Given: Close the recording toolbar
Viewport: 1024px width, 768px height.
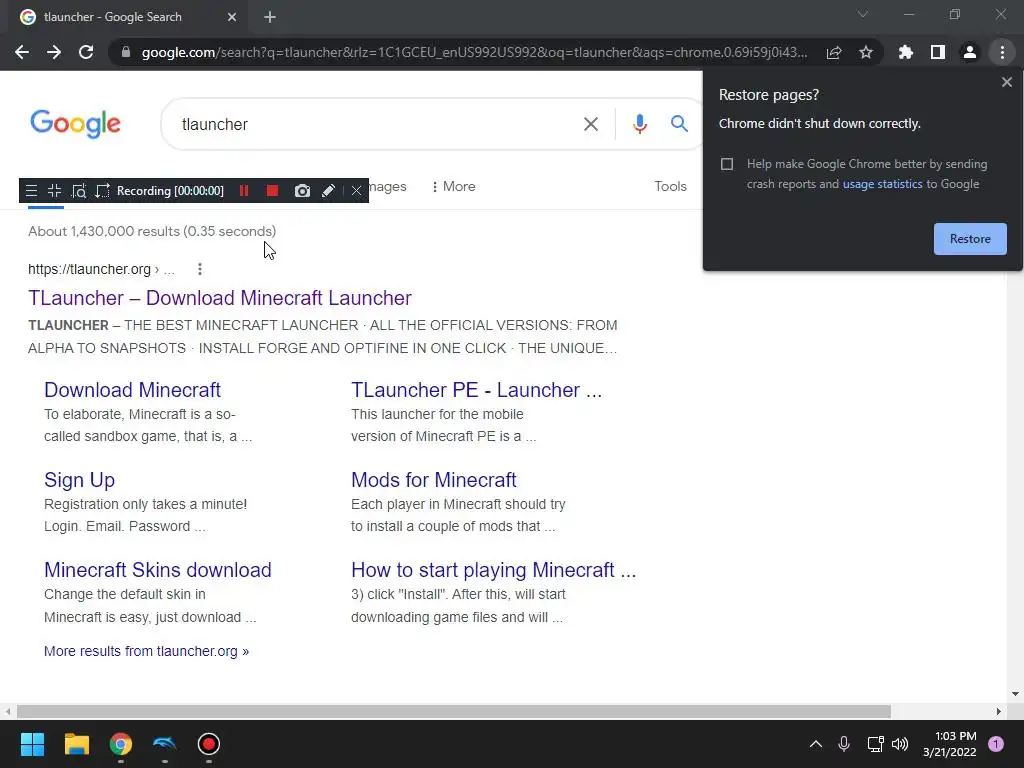Looking at the screenshot, I should [x=356, y=191].
